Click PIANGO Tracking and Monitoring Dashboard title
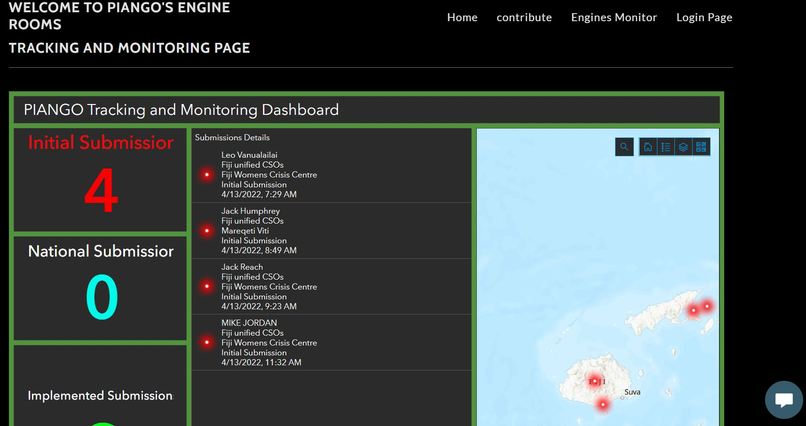Viewport: 806px width, 426px height. (x=181, y=110)
